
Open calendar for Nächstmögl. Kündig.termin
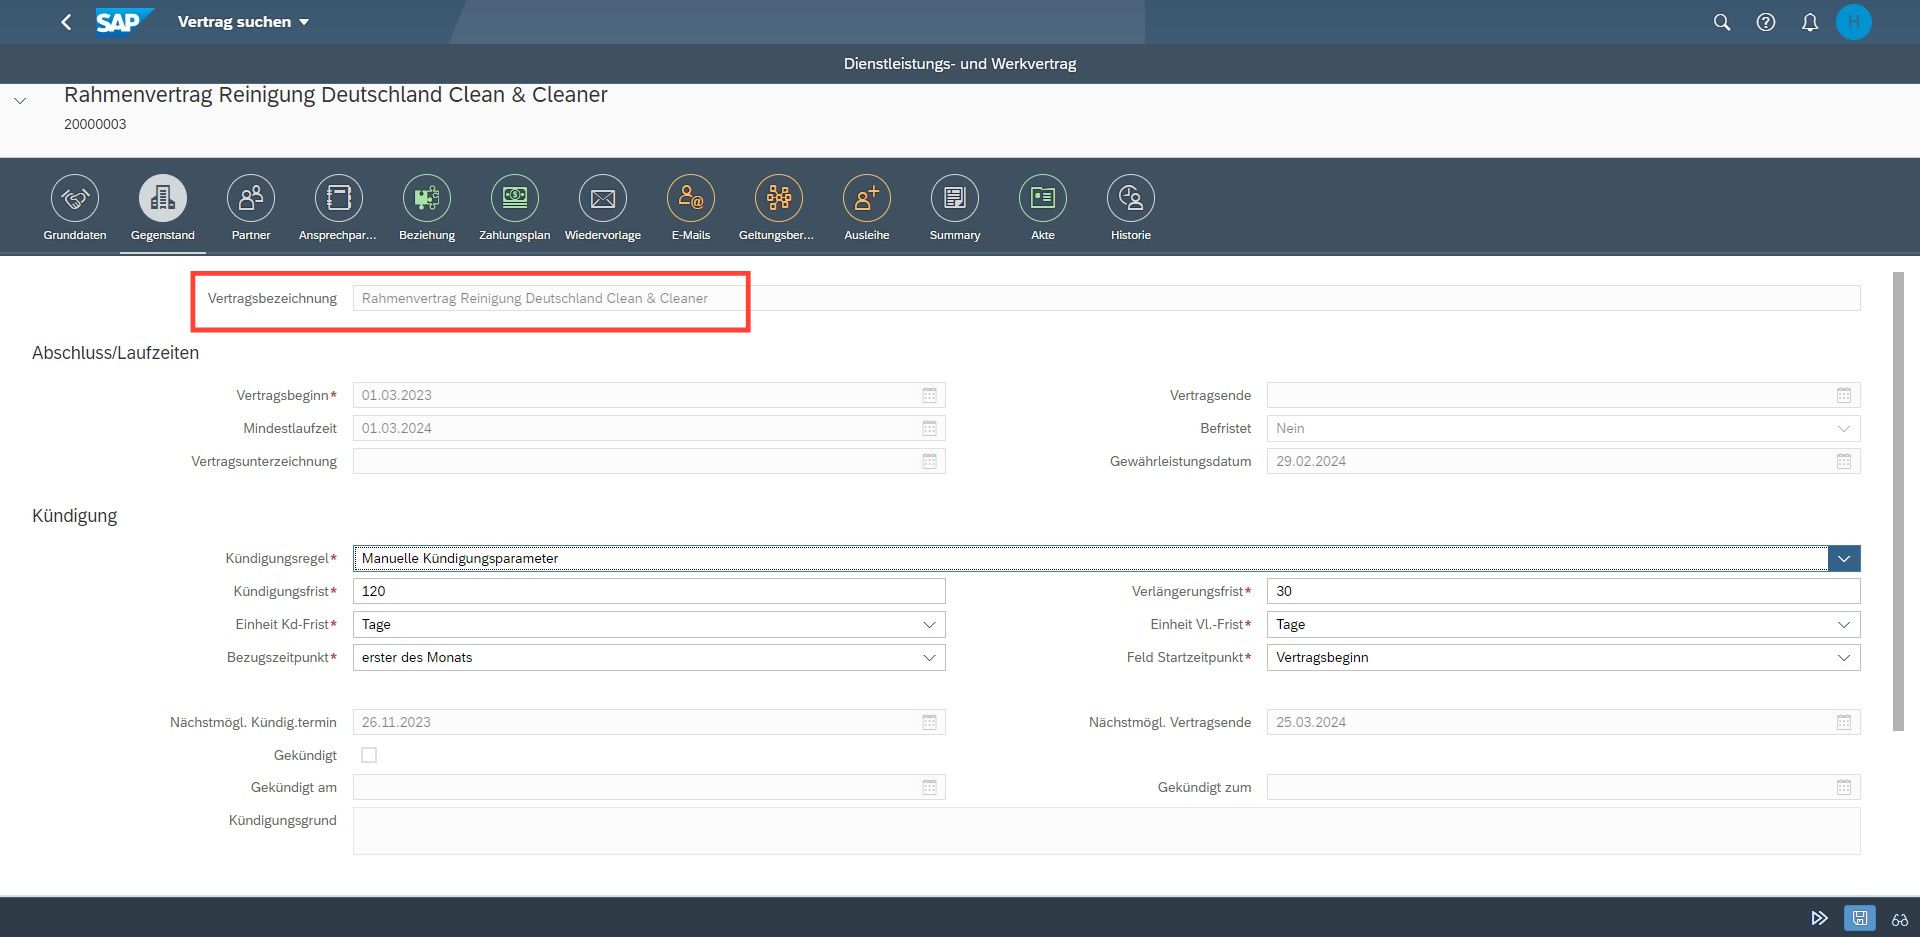pyautogui.click(x=929, y=722)
